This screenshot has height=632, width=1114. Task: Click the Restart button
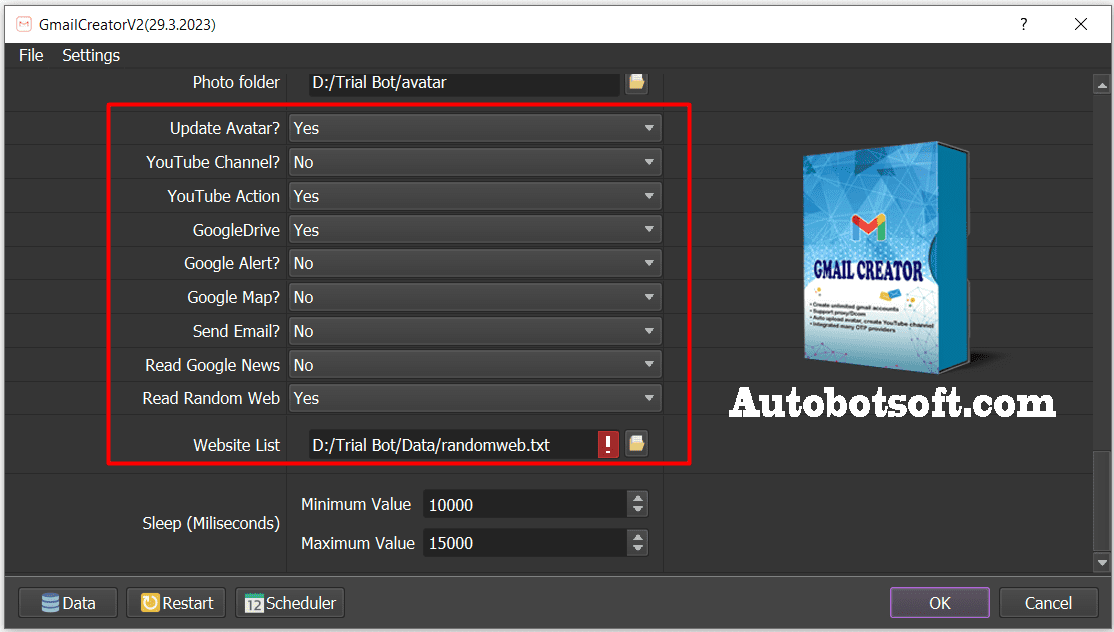[176, 603]
